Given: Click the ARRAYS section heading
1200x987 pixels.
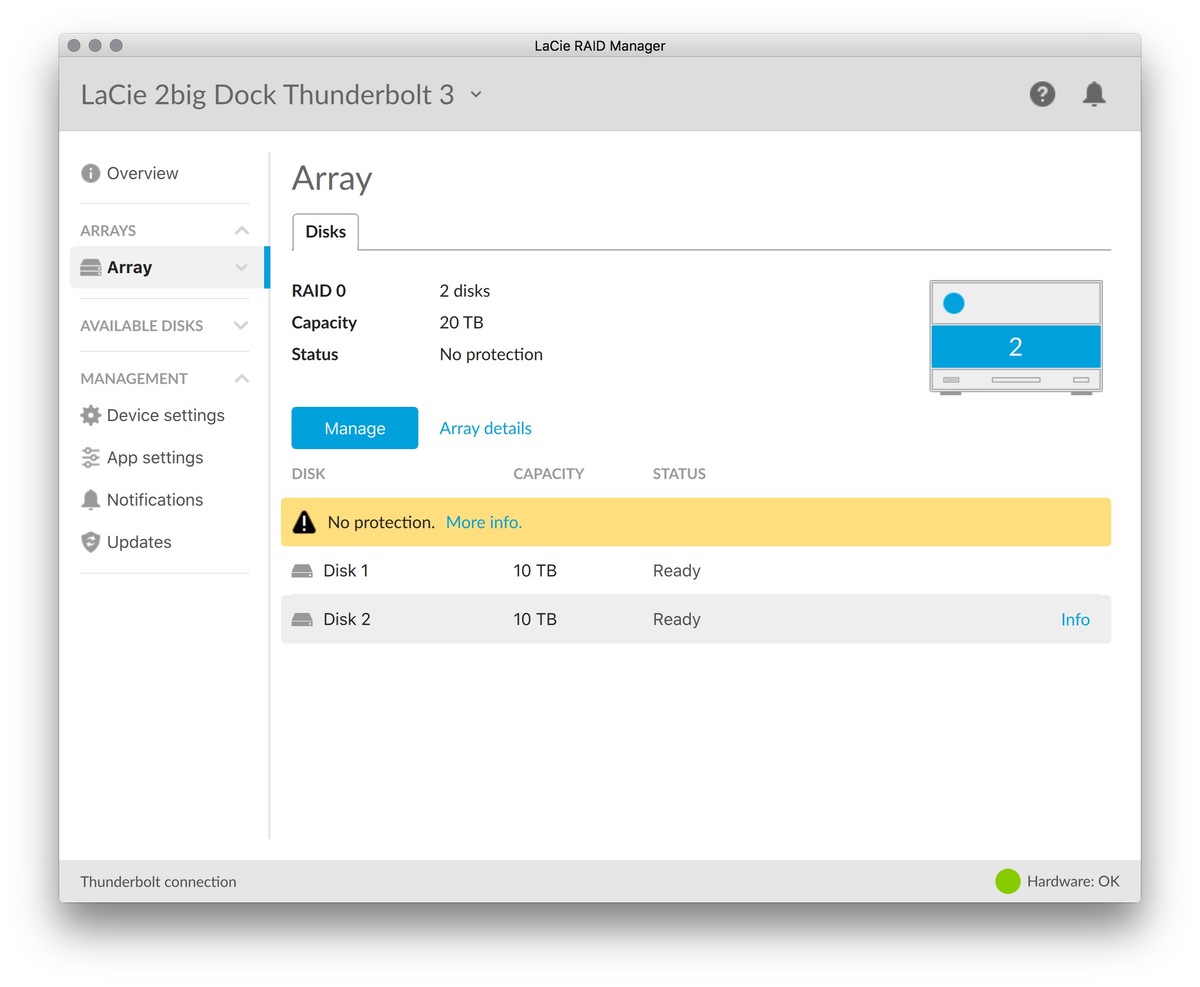Looking at the screenshot, I should coord(108,231).
